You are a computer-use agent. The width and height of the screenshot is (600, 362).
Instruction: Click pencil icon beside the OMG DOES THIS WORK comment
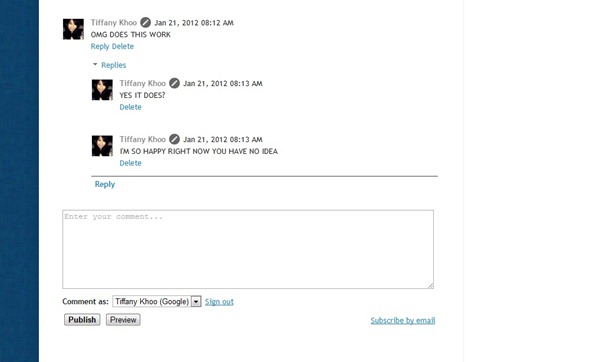145,23
